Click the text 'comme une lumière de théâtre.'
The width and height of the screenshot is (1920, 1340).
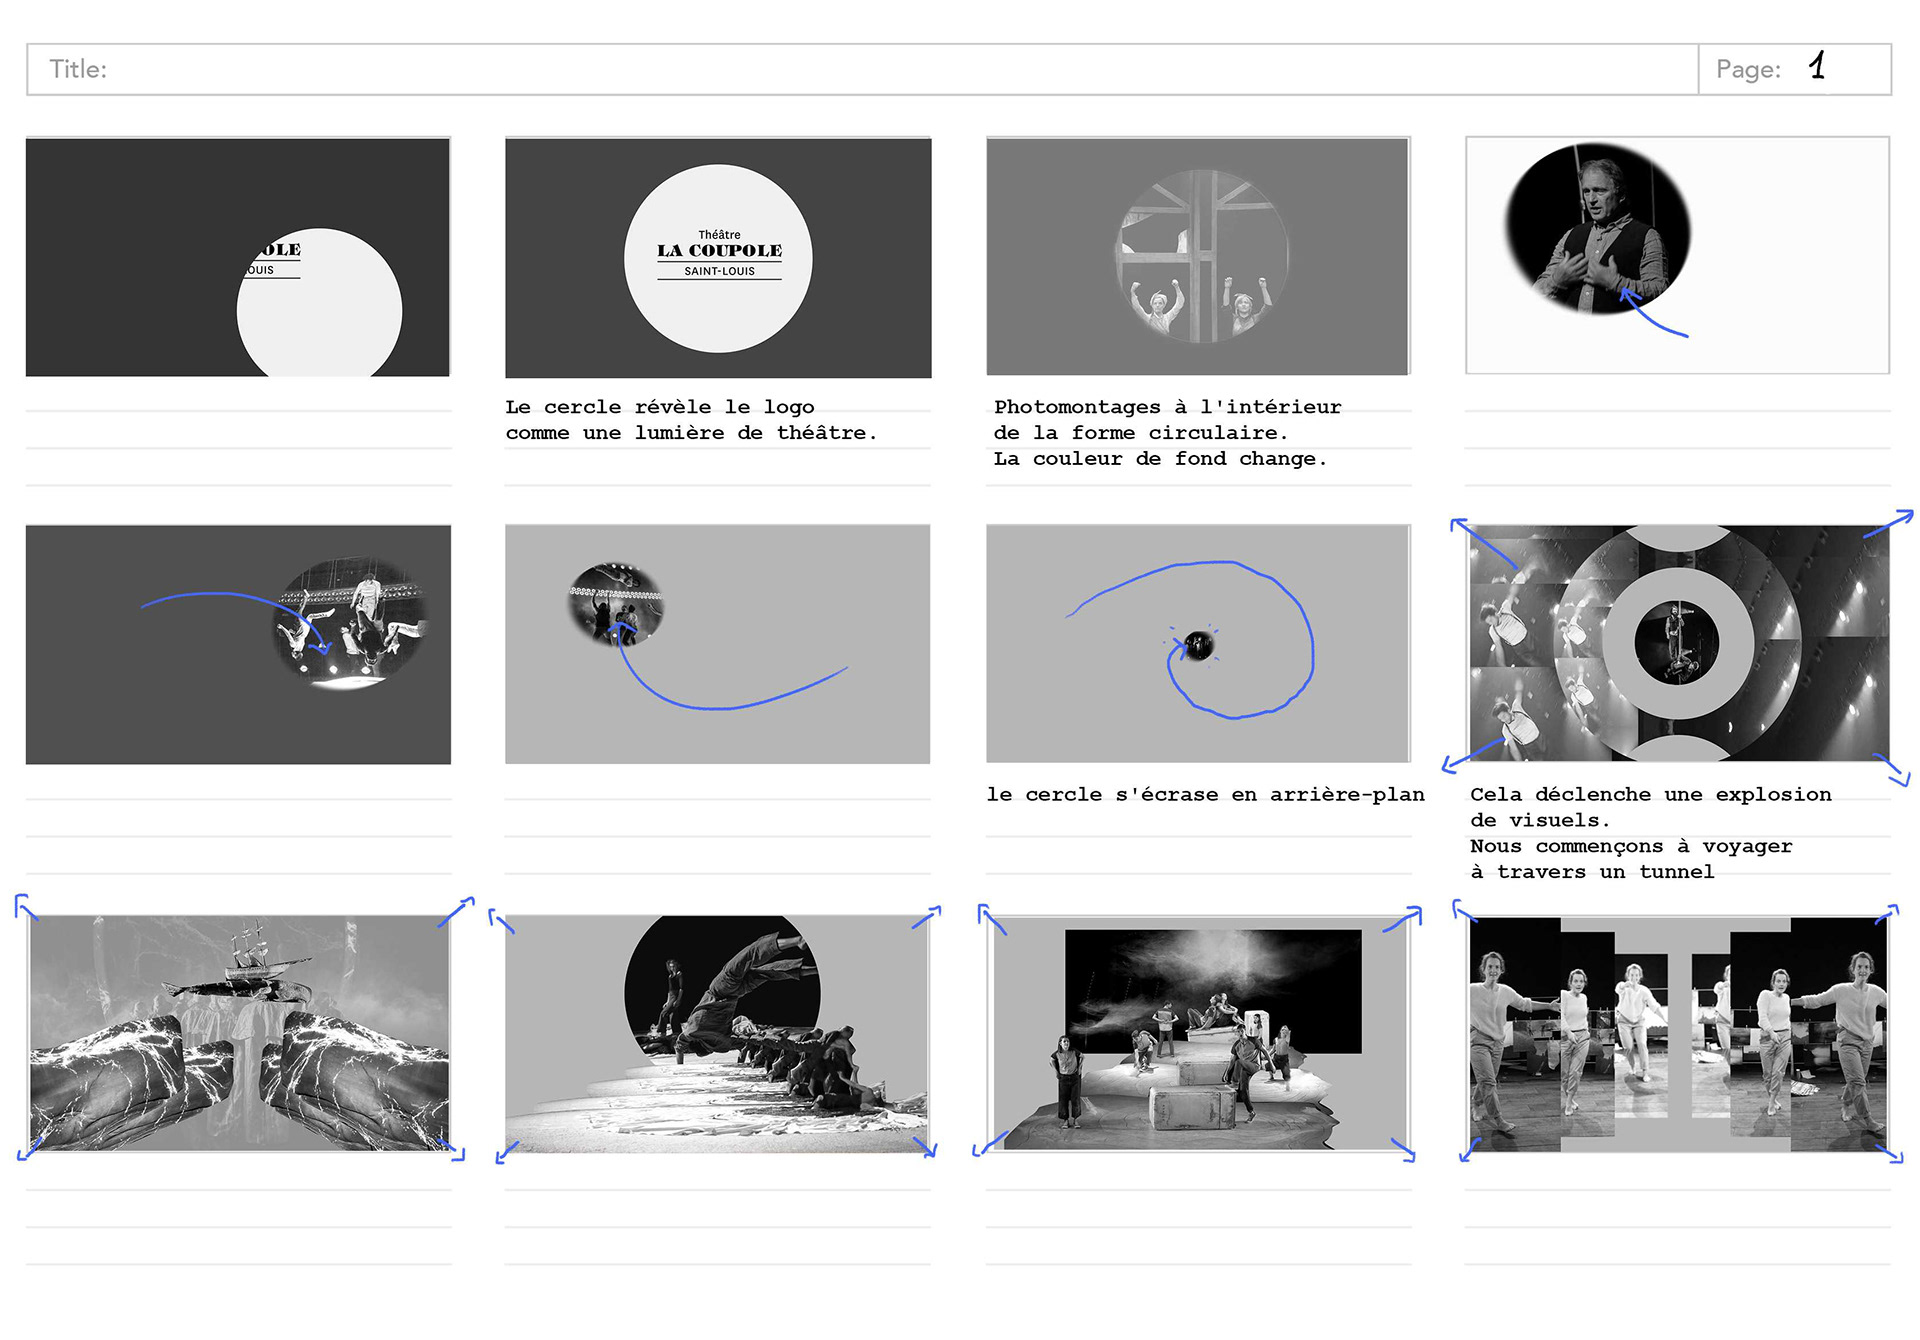[691, 433]
